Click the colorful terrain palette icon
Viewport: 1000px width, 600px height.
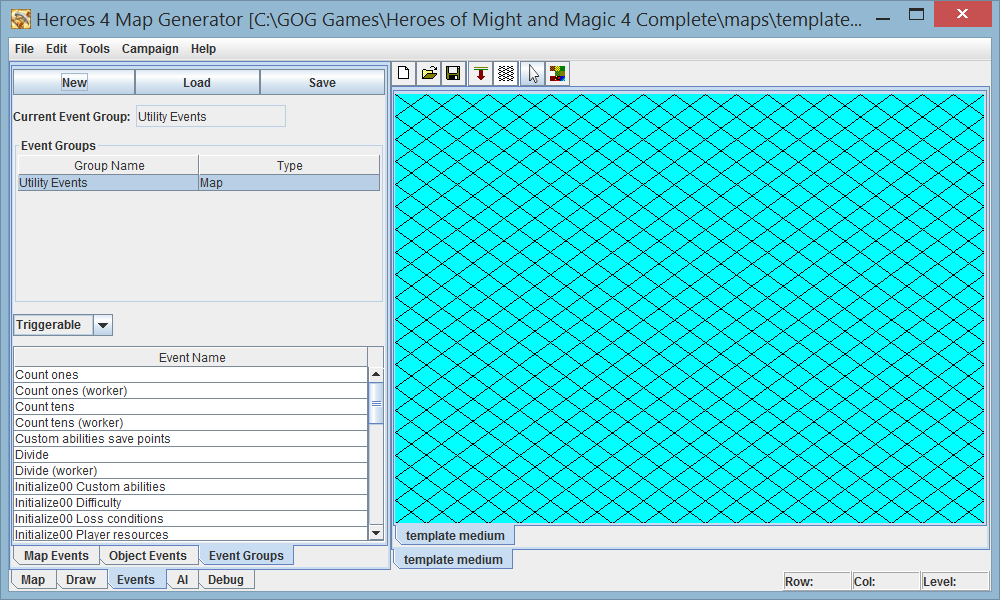click(x=558, y=73)
